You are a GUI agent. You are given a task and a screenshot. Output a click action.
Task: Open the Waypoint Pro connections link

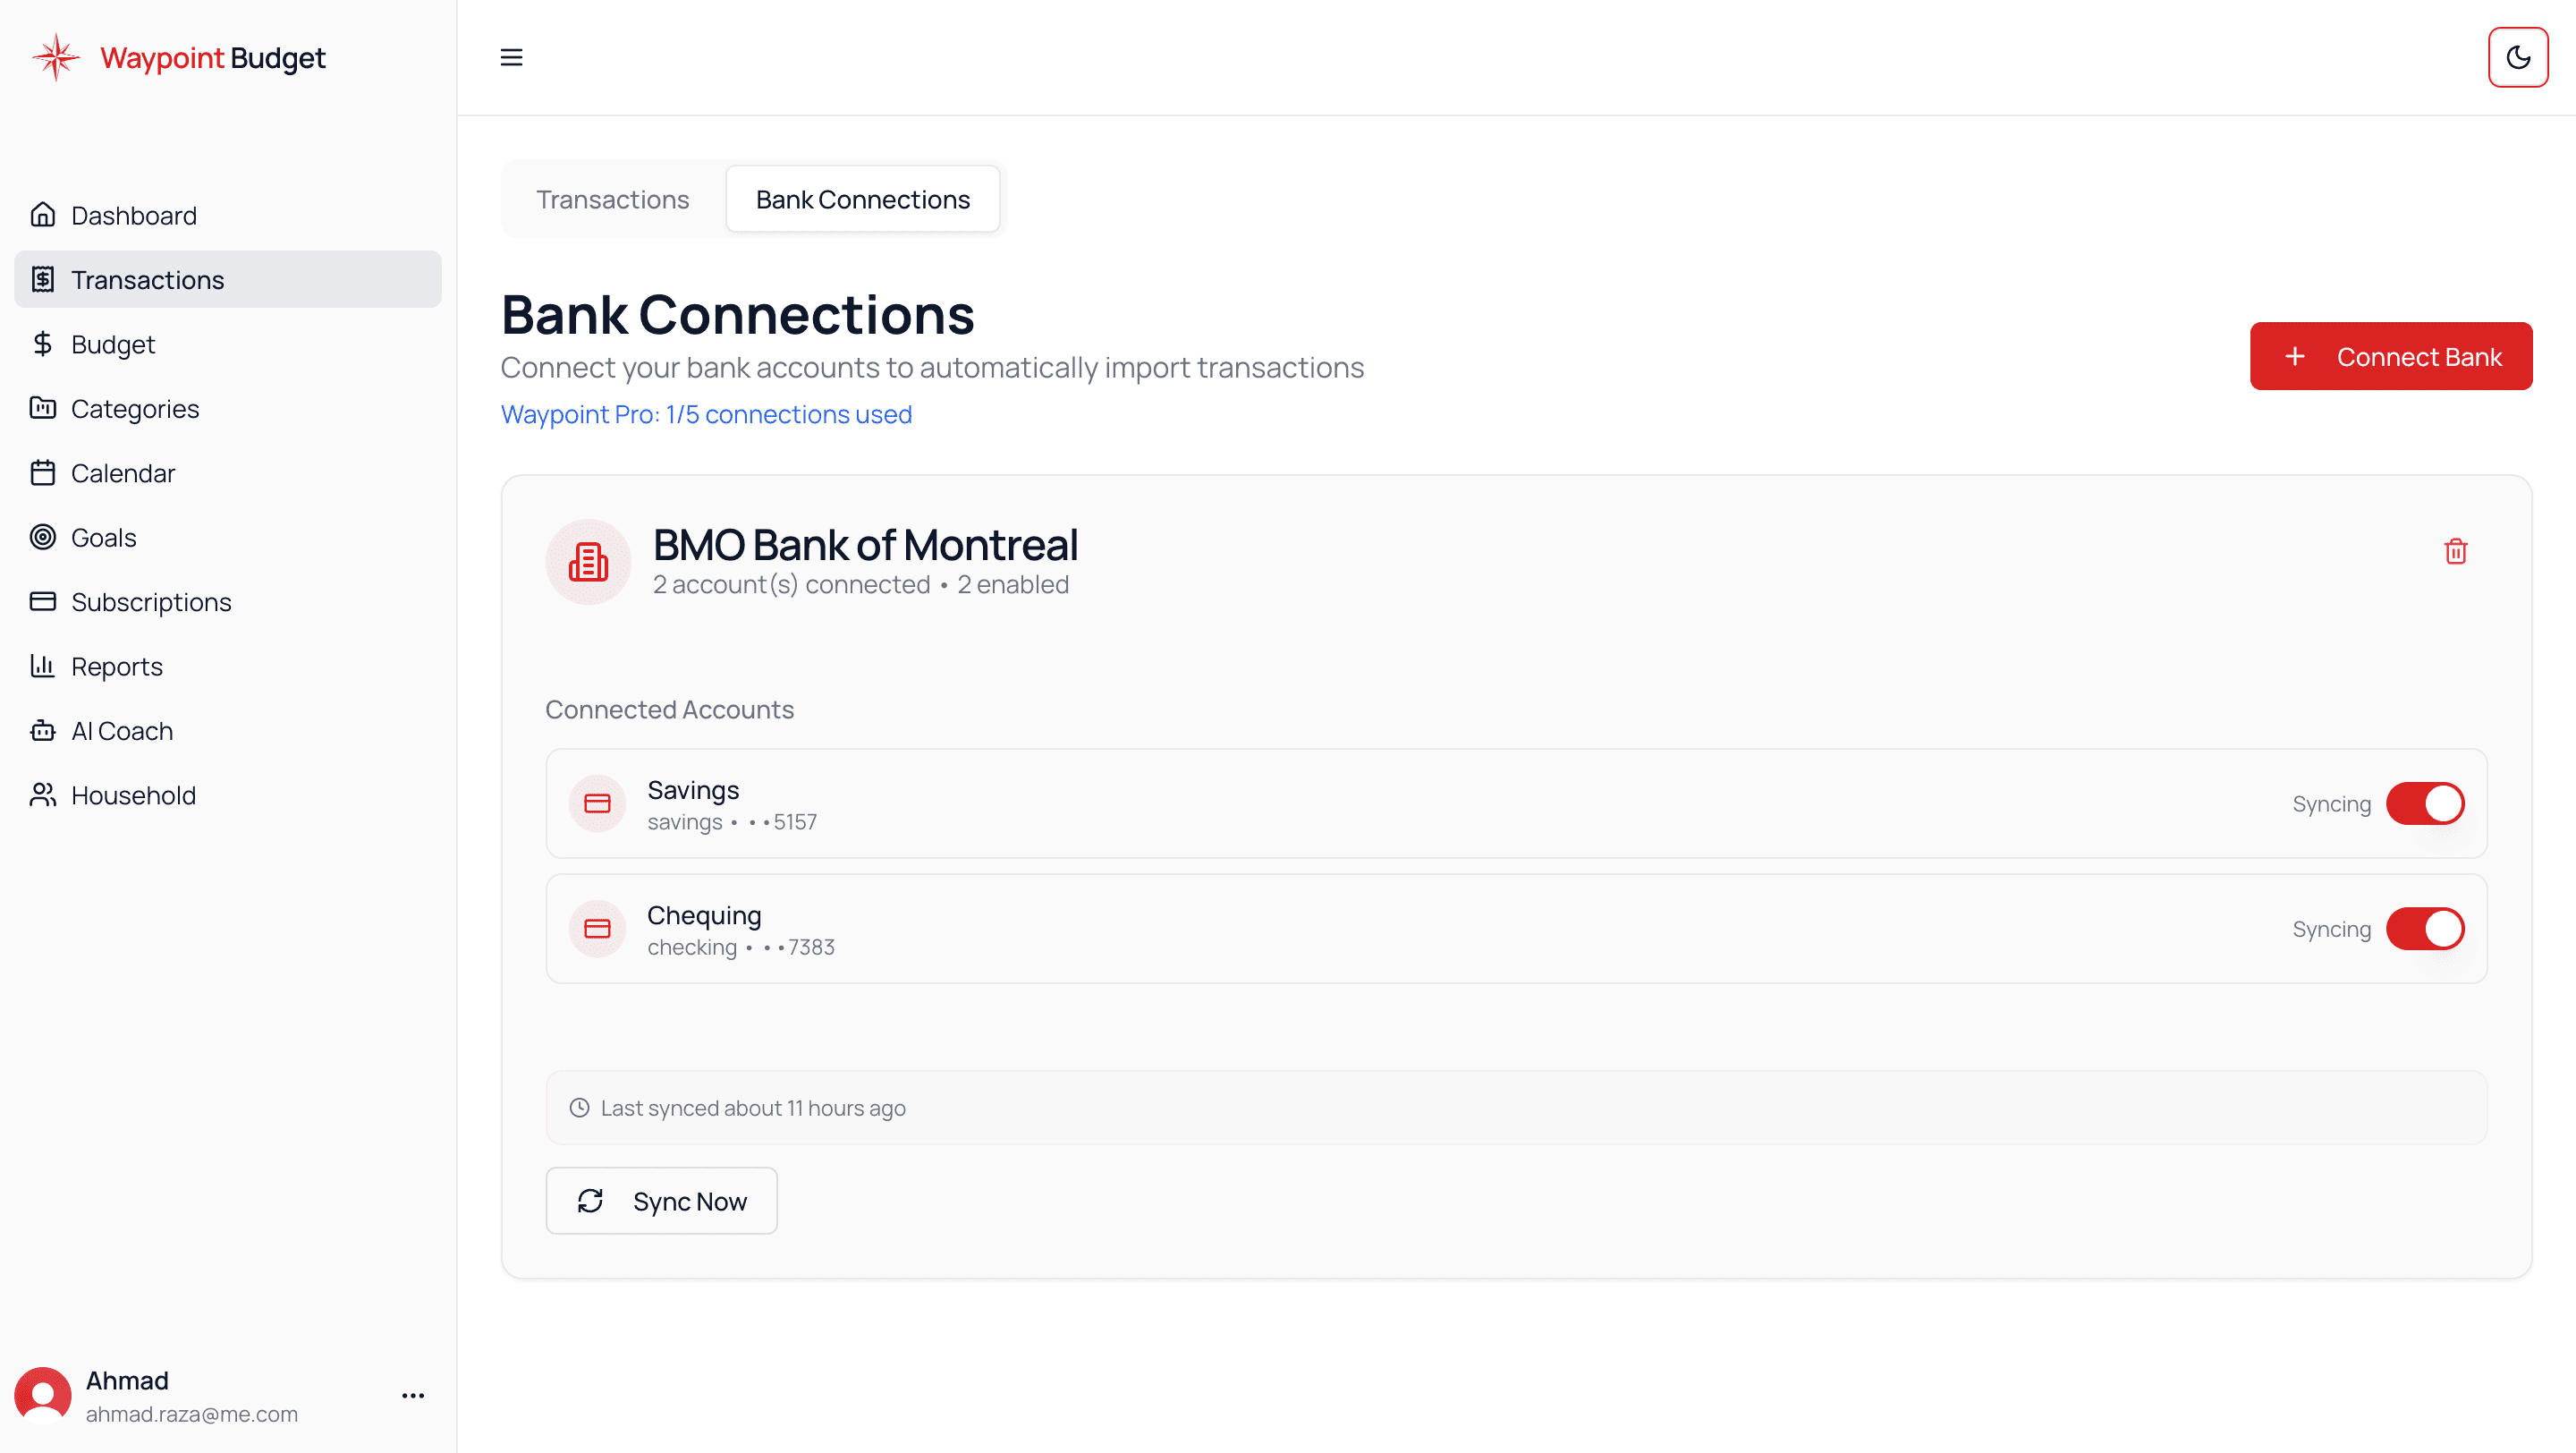tap(706, 414)
